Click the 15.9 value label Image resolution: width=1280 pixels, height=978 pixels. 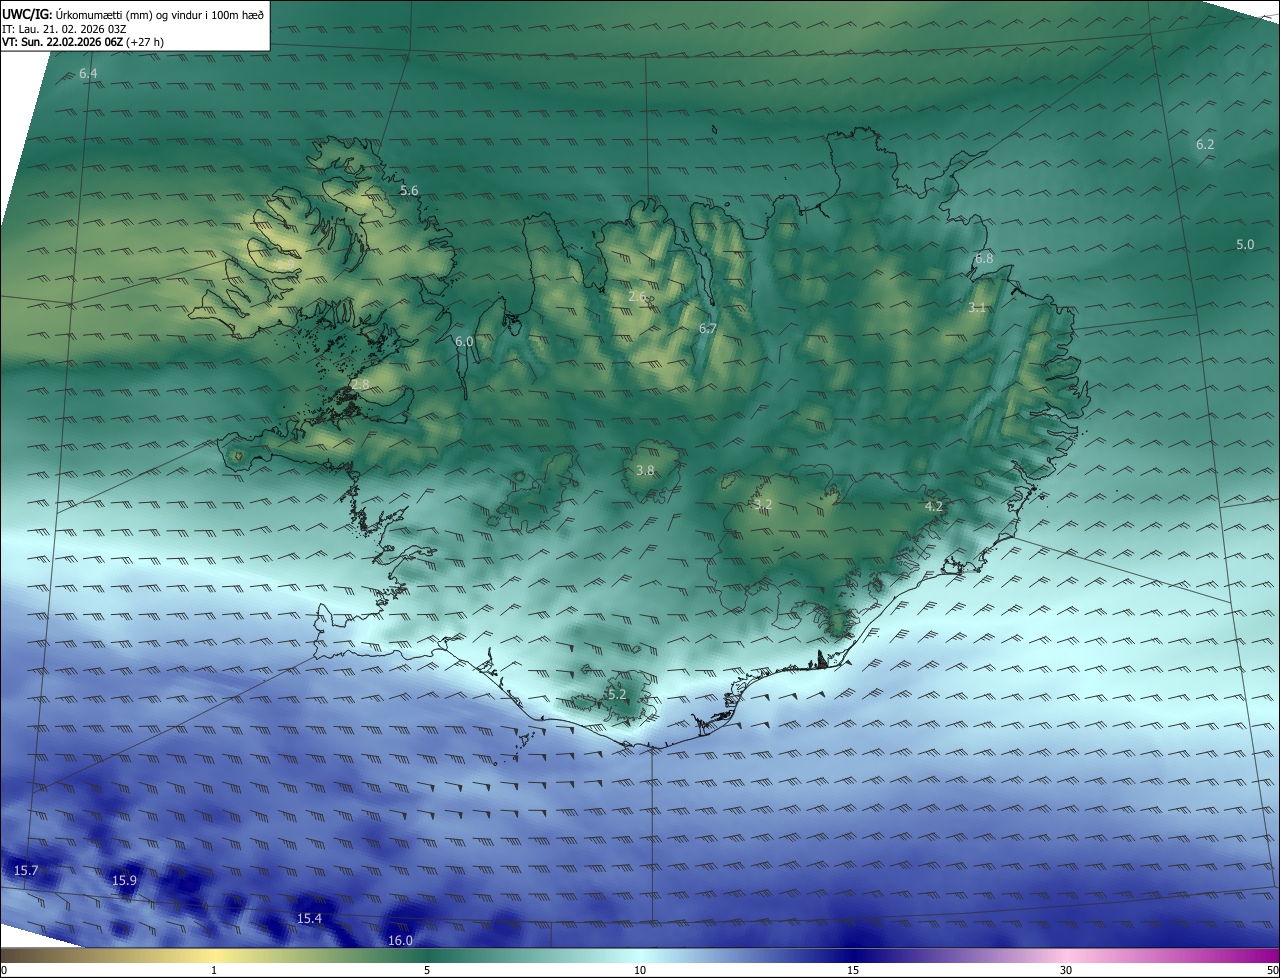[x=124, y=880]
